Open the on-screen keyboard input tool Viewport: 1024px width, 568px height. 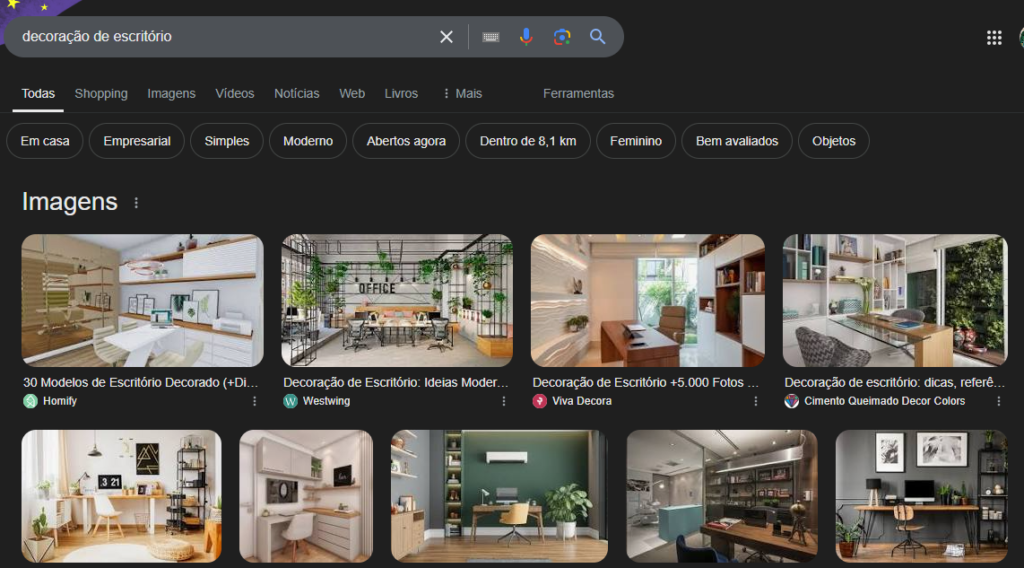coord(490,37)
